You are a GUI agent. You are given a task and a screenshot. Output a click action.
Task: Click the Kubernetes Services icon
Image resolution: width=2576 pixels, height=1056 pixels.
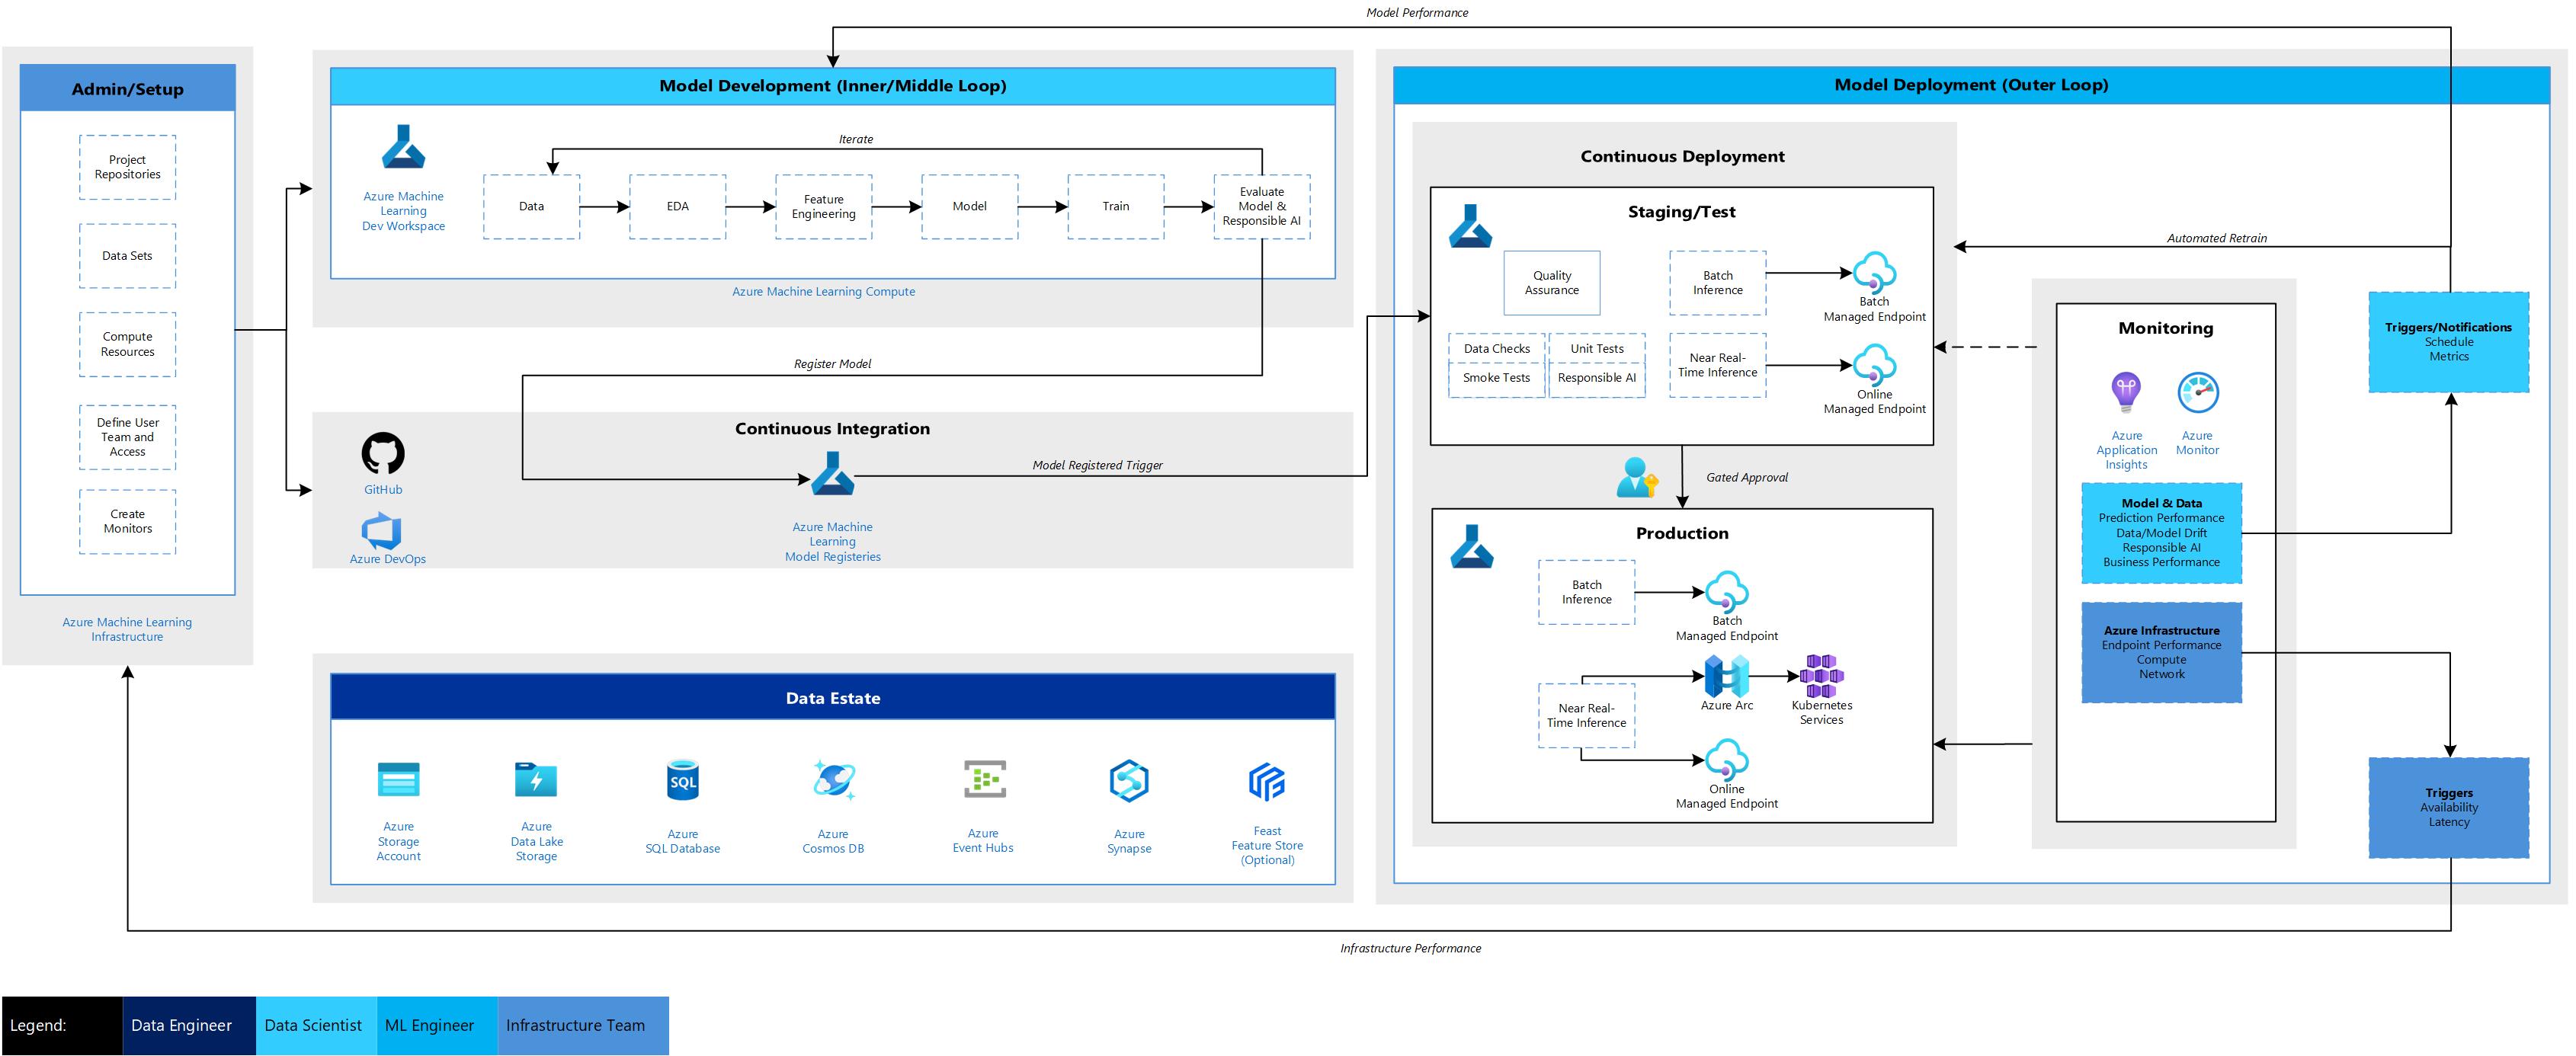[1821, 676]
